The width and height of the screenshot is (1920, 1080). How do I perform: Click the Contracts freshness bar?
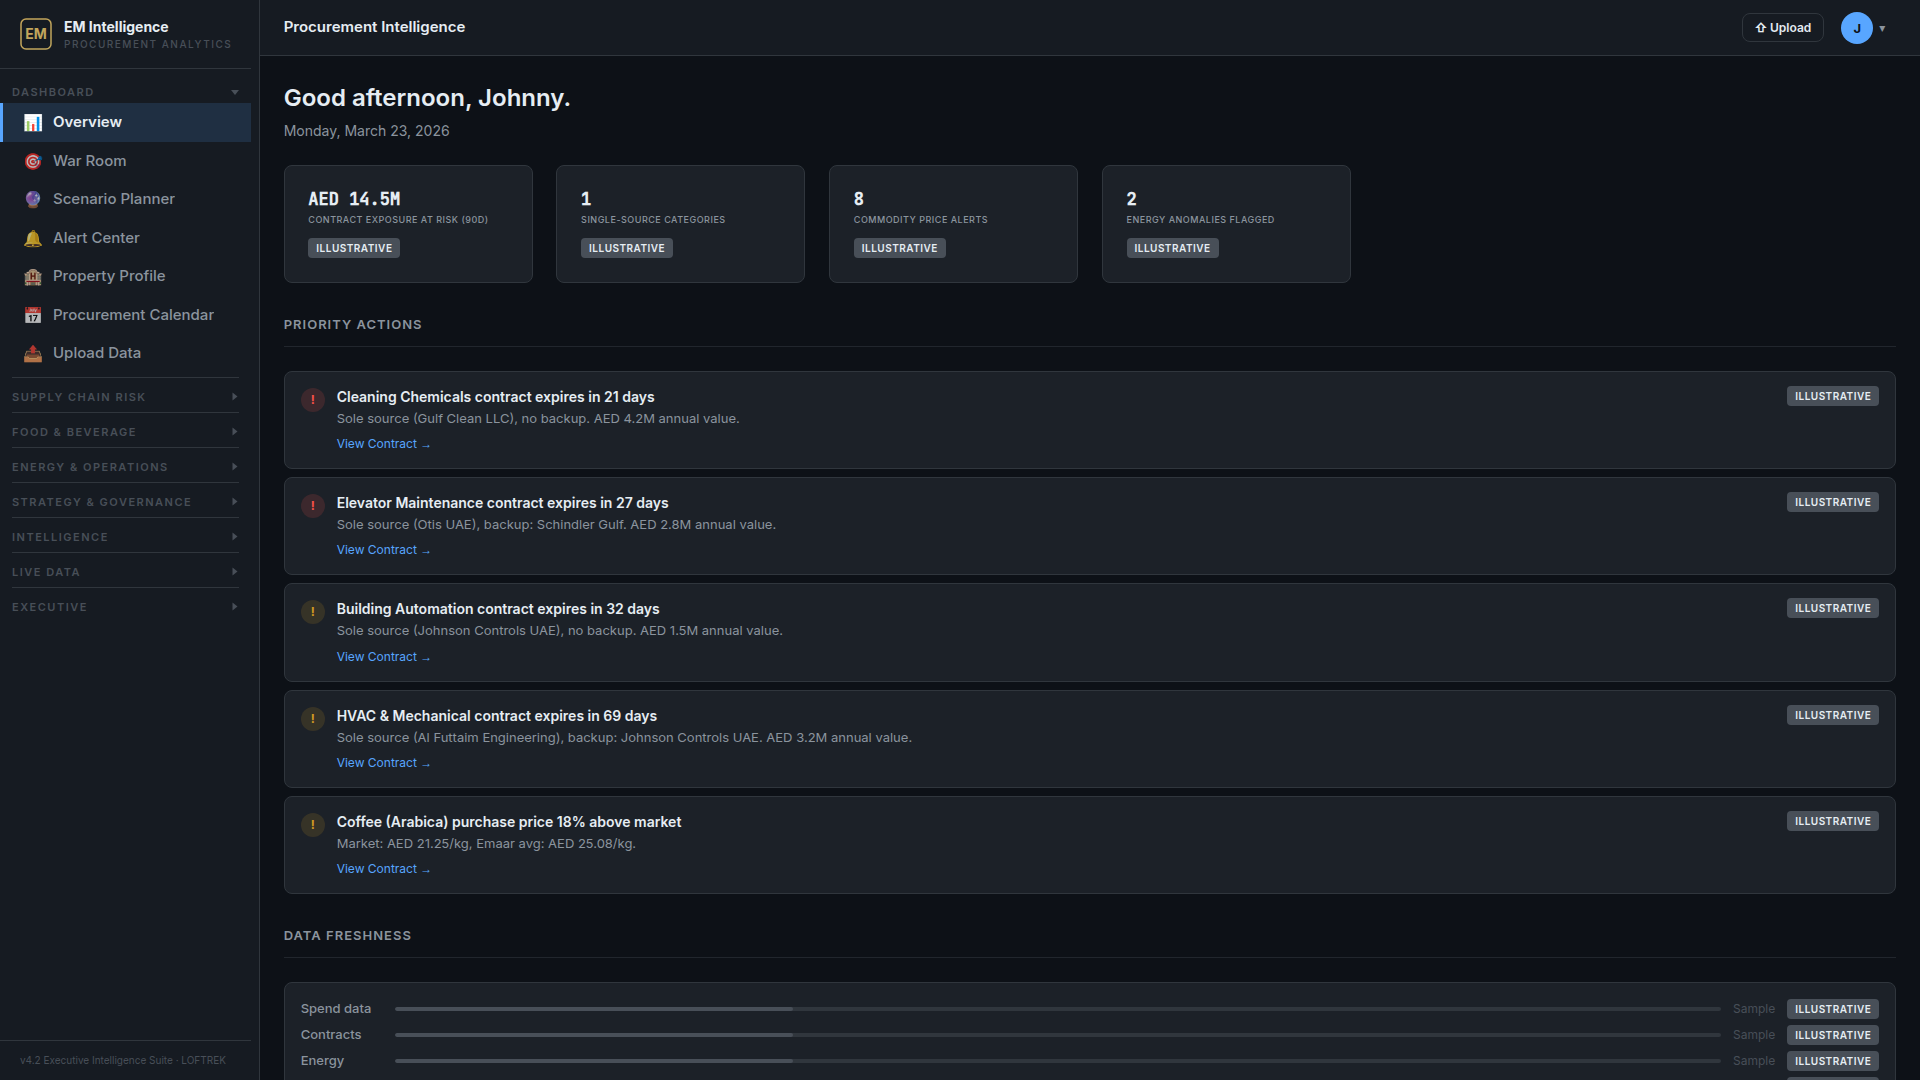click(x=1058, y=1035)
